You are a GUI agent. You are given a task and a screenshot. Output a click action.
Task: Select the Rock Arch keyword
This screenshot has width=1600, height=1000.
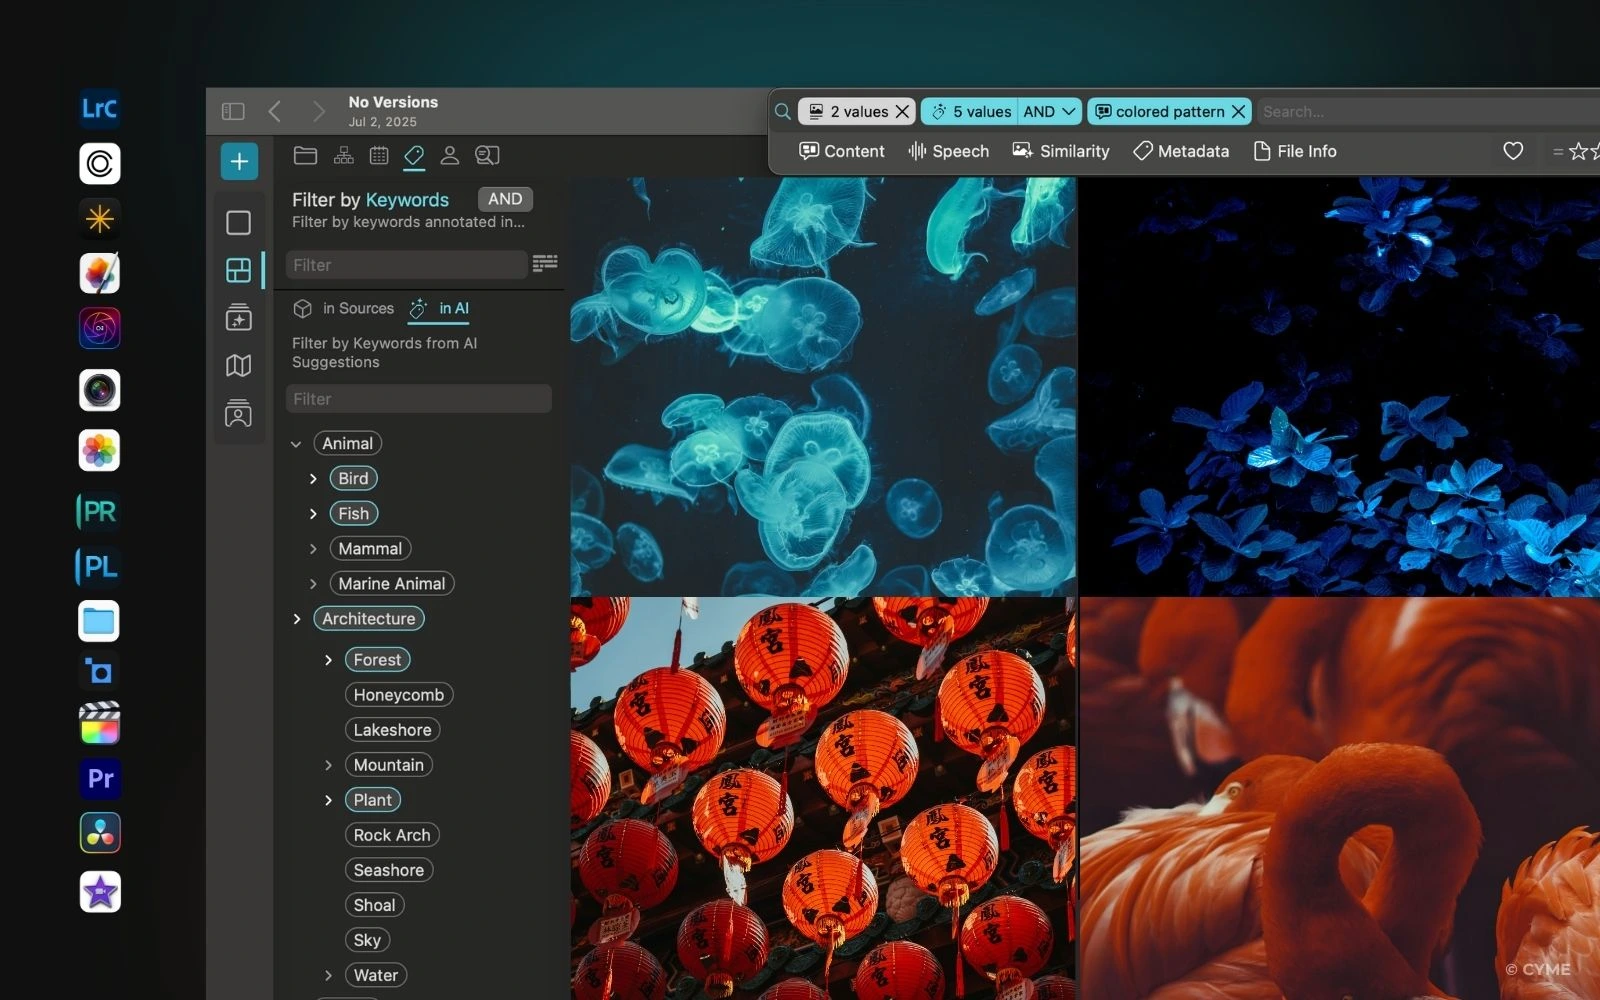392,835
